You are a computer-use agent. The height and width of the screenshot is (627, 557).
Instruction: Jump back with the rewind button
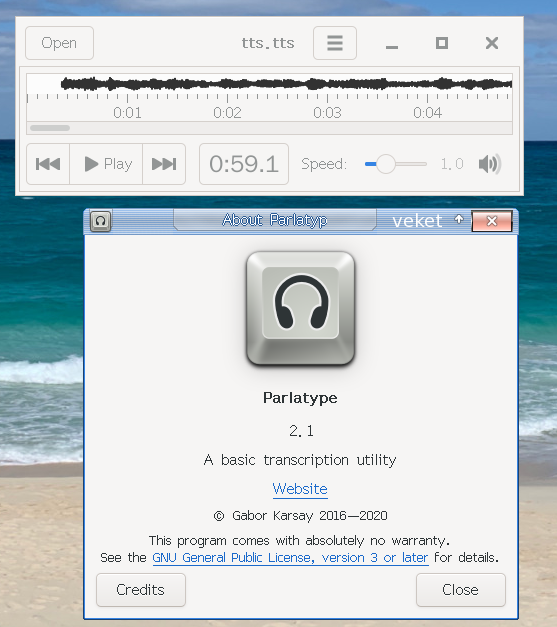tap(48, 164)
